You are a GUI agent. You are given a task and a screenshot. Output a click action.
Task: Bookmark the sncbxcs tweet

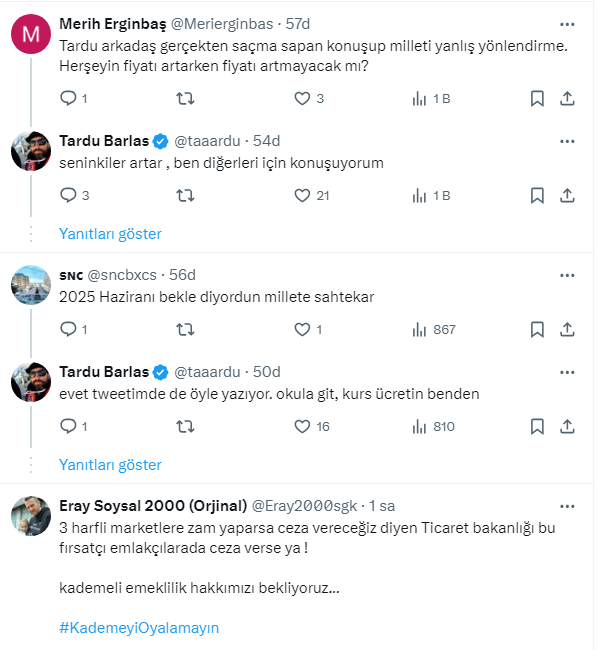(x=537, y=329)
